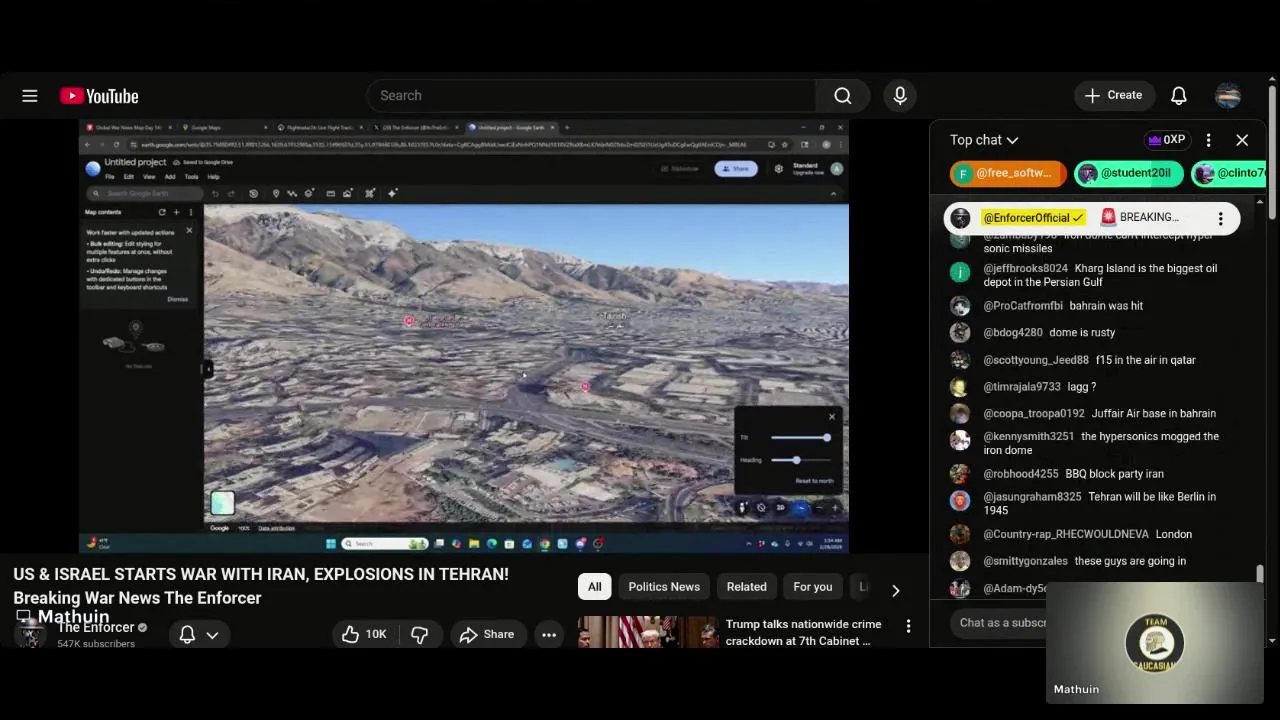Select the draw path tool in Earth

click(x=292, y=194)
